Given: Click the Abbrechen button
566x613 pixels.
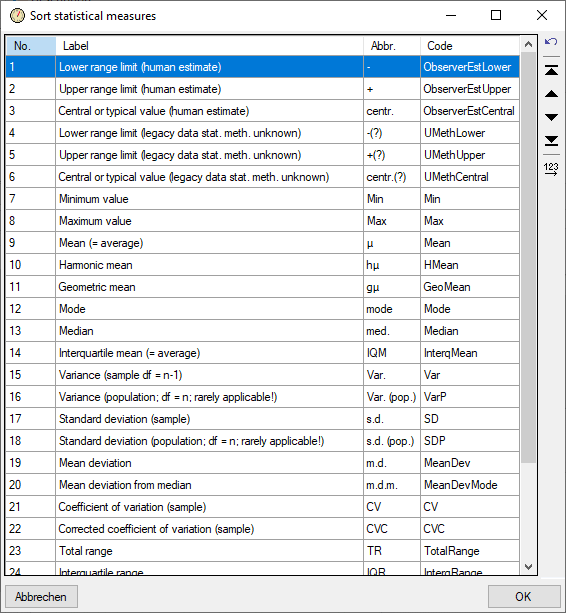Looking at the screenshot, I should pyautogui.click(x=41, y=597).
